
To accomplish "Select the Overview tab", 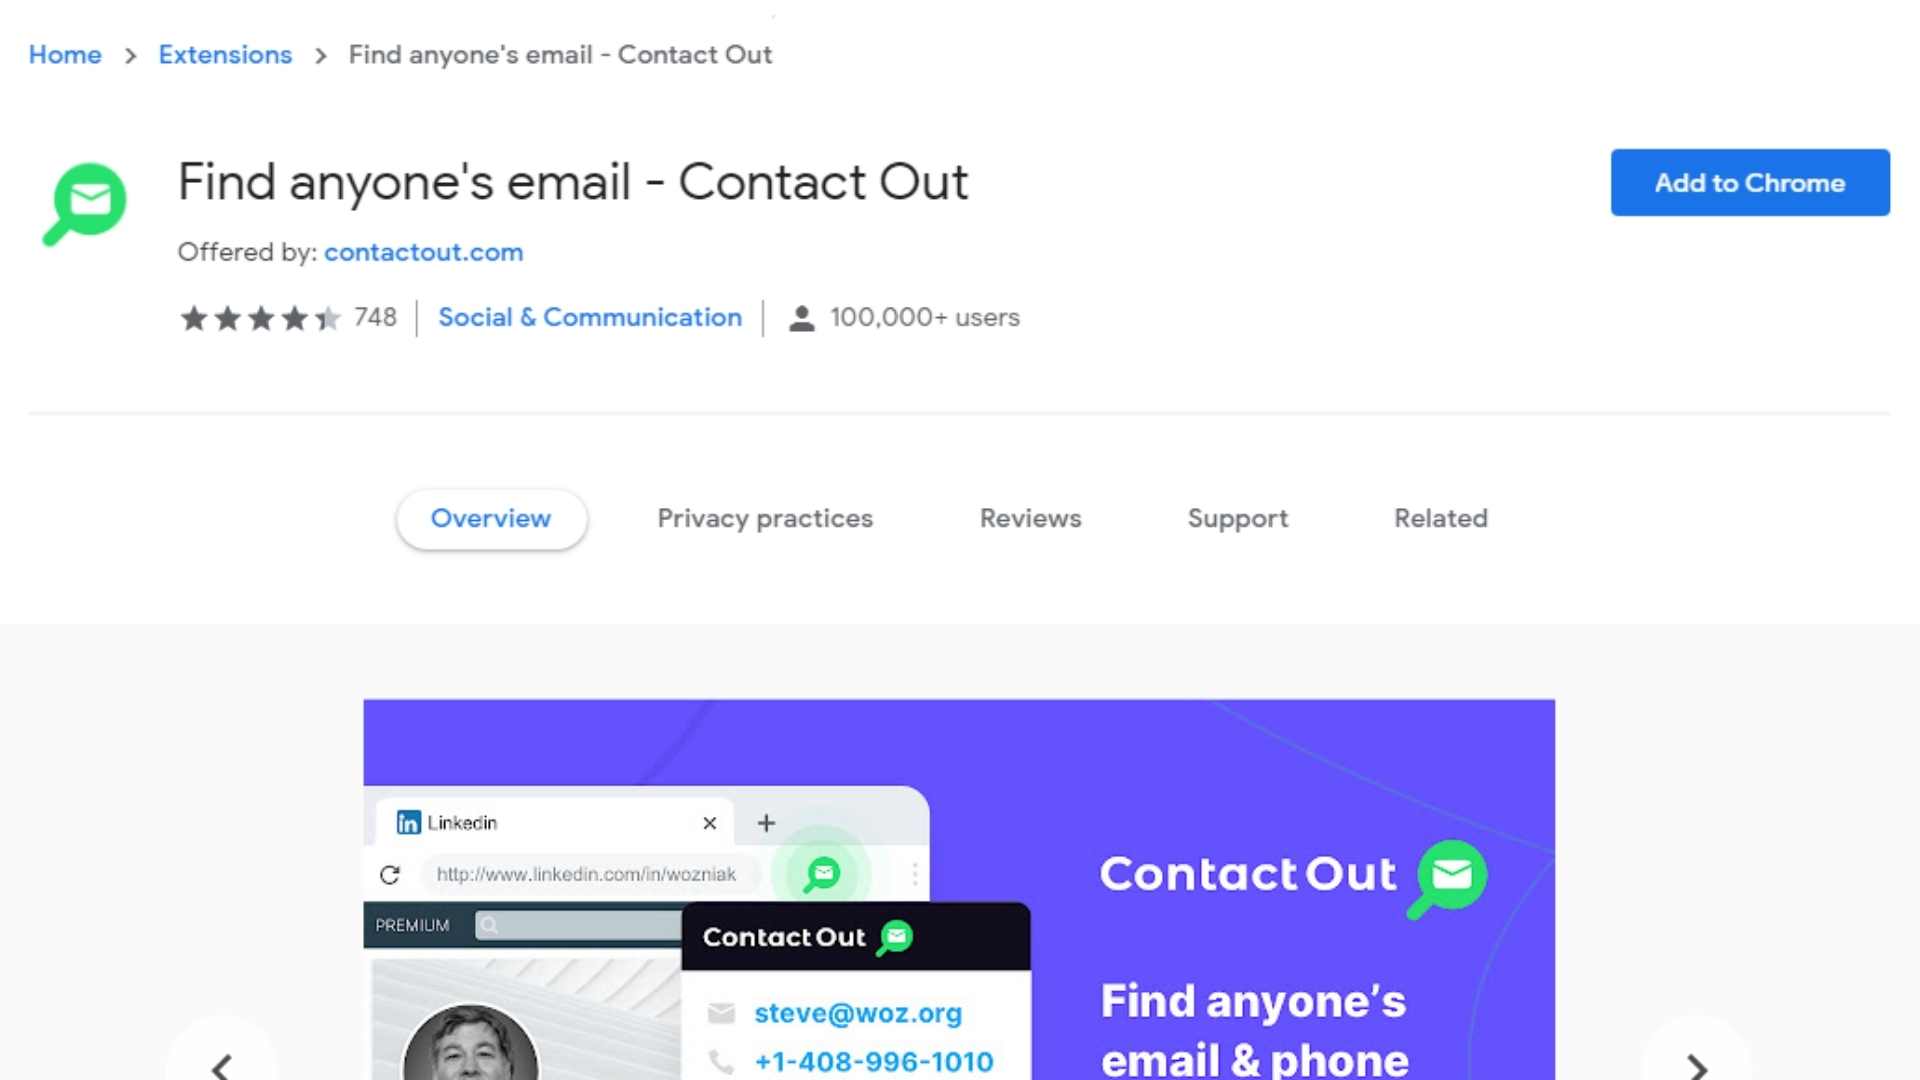I will [x=491, y=518].
